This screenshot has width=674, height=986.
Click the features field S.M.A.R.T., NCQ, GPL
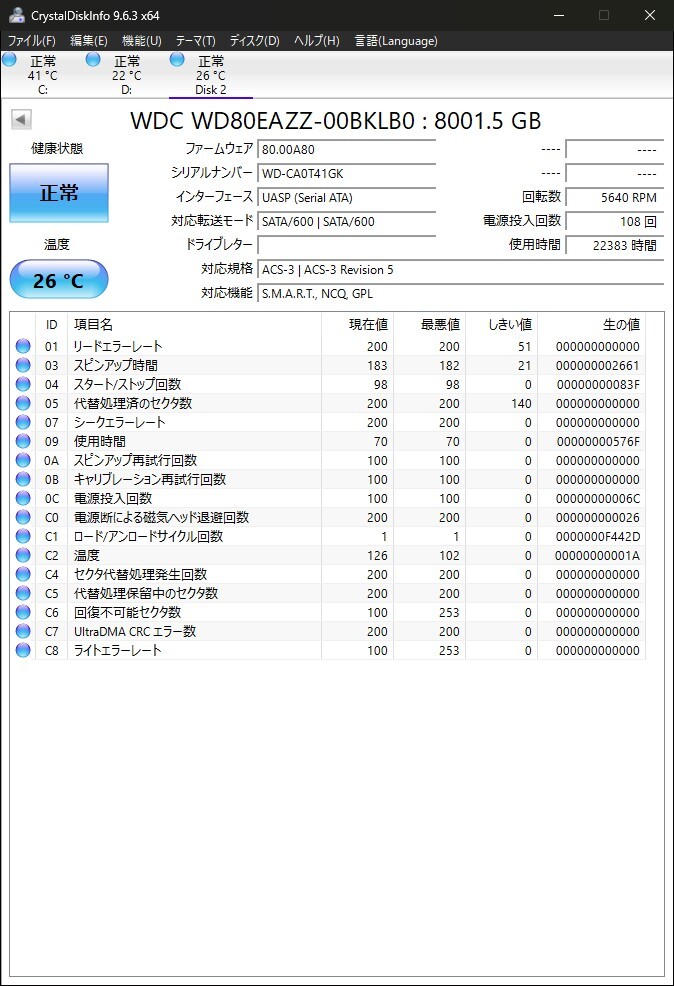[x=460, y=294]
